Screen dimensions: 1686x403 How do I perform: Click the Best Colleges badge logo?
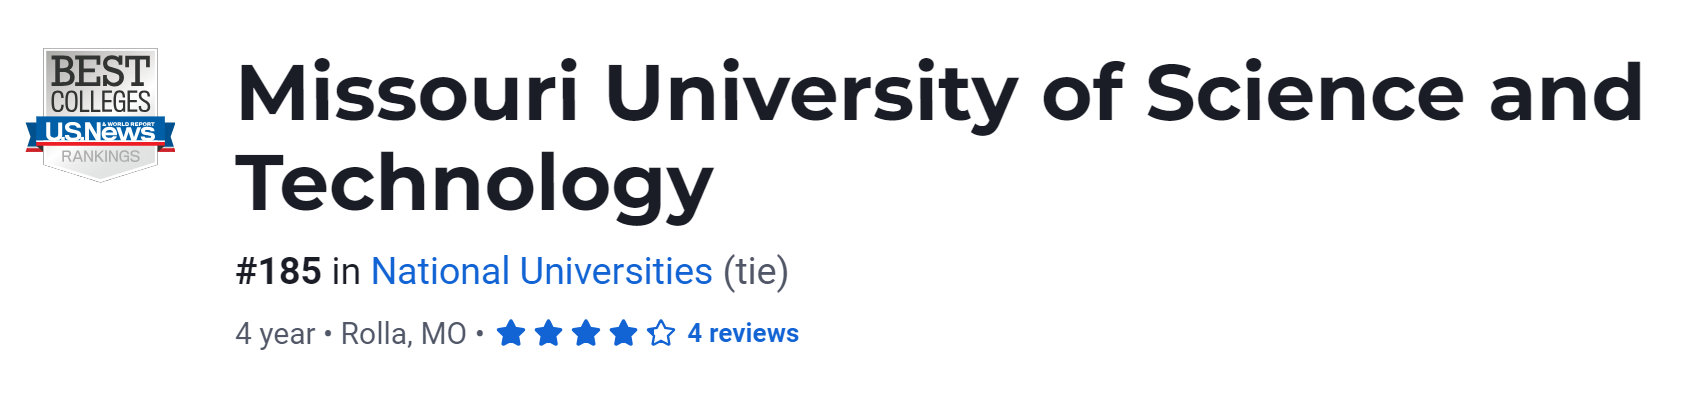pyautogui.click(x=100, y=113)
